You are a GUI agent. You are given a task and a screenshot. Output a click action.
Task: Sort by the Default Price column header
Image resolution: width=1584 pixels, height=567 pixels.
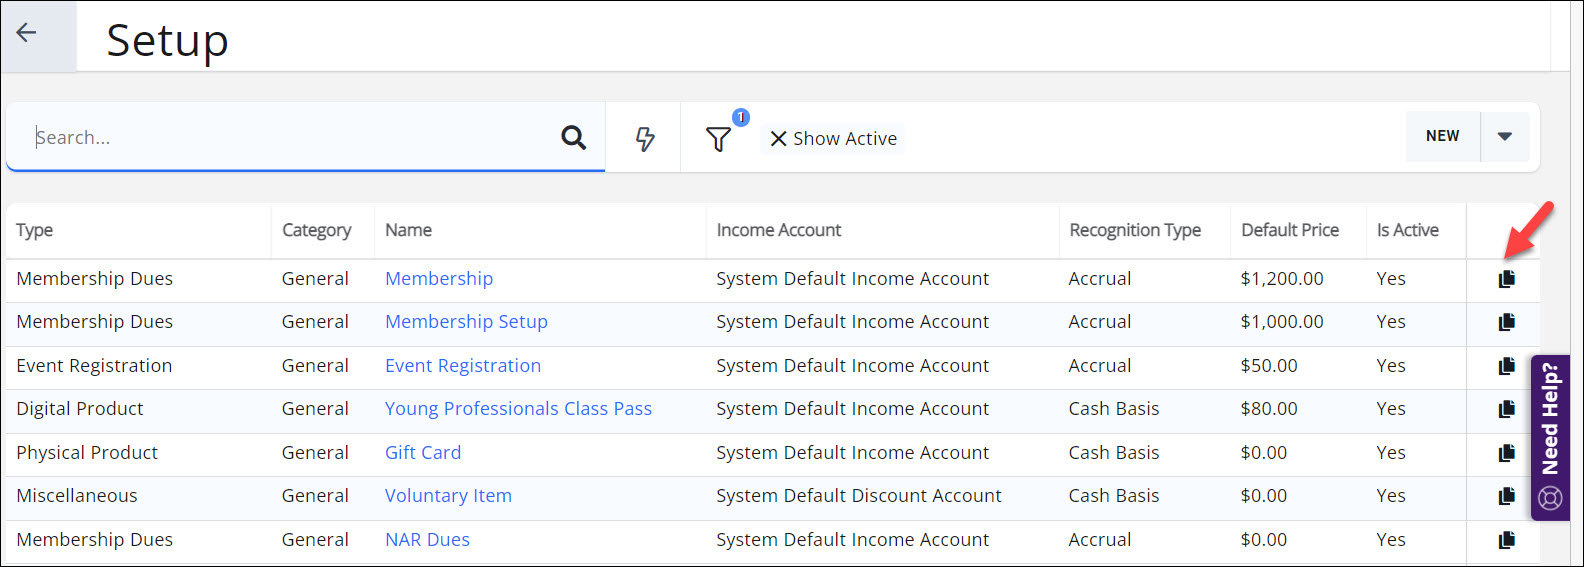1289,230
